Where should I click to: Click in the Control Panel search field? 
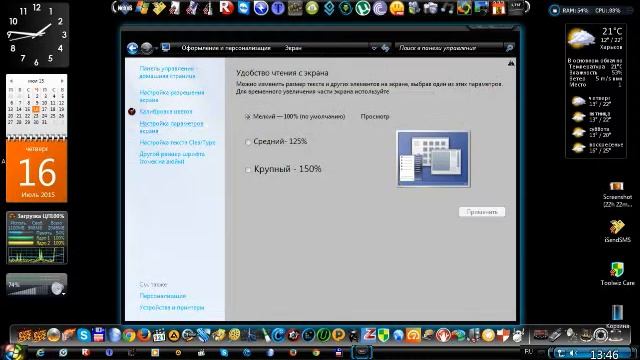449,48
